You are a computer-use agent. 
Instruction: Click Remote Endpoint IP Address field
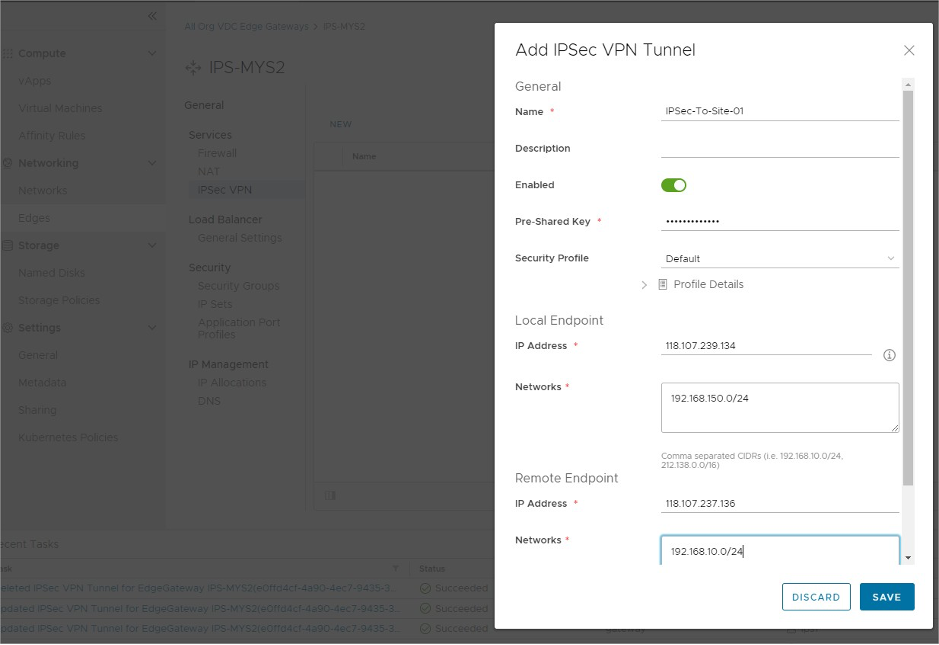coord(780,504)
